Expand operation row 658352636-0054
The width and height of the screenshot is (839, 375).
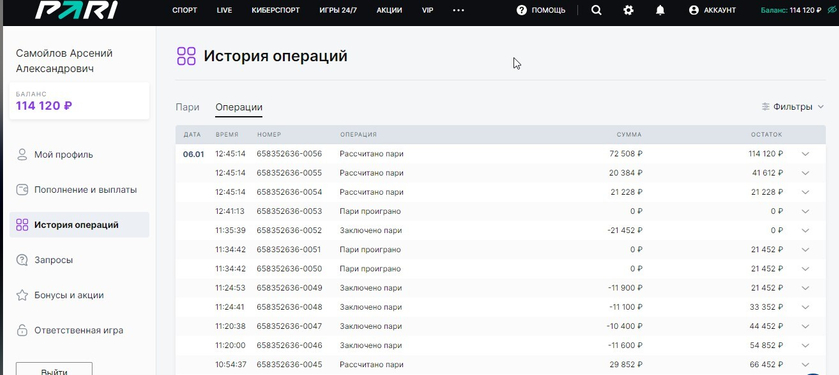805,192
